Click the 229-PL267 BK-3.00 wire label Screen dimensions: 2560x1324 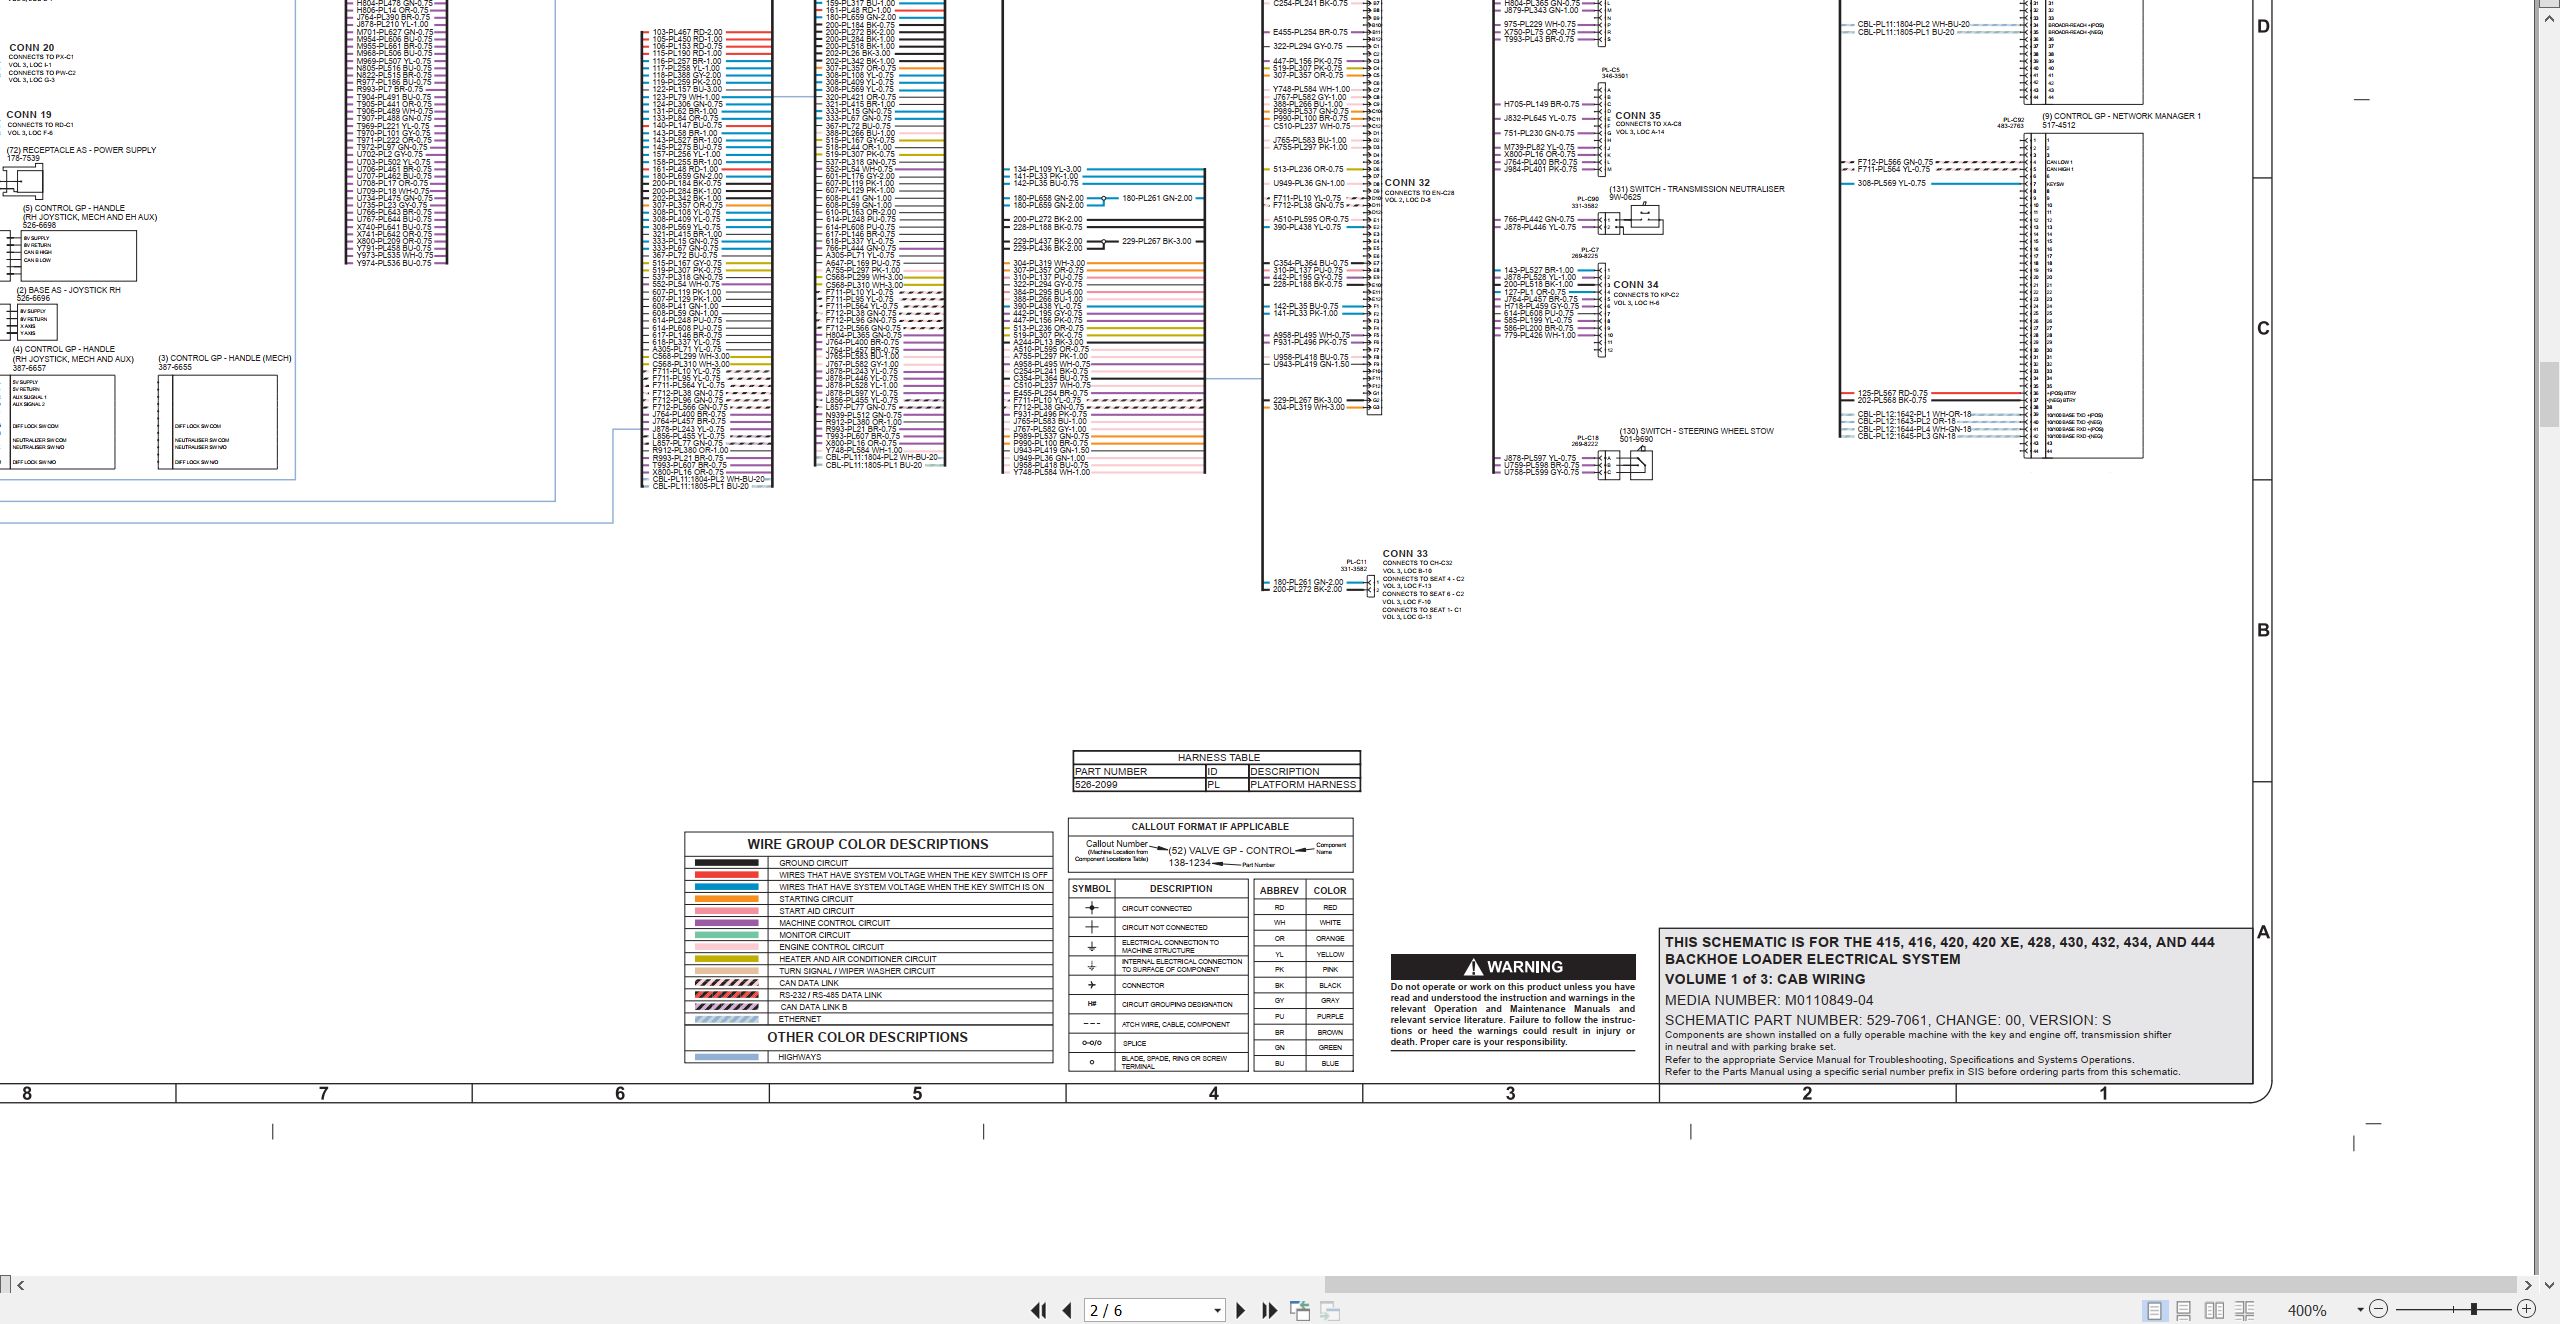pyautogui.click(x=1157, y=241)
